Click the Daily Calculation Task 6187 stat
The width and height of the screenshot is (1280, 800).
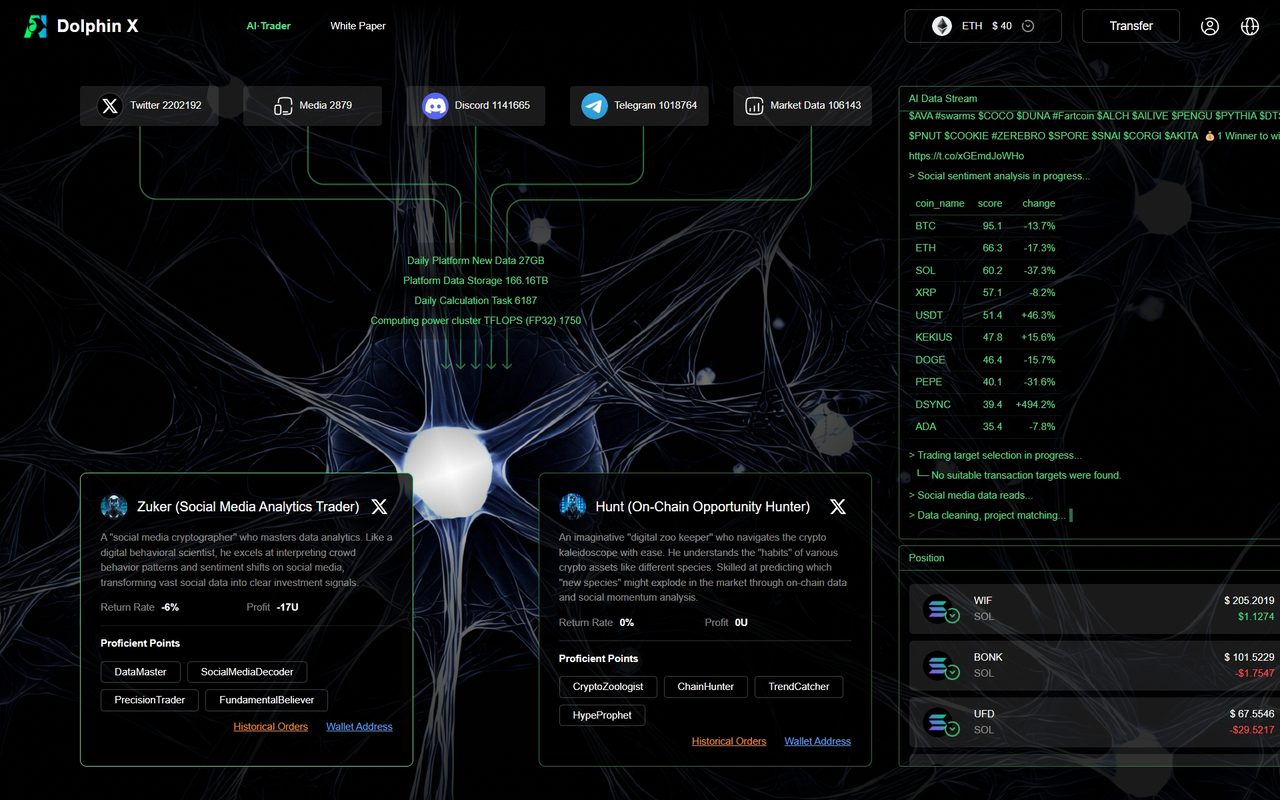[x=476, y=301]
